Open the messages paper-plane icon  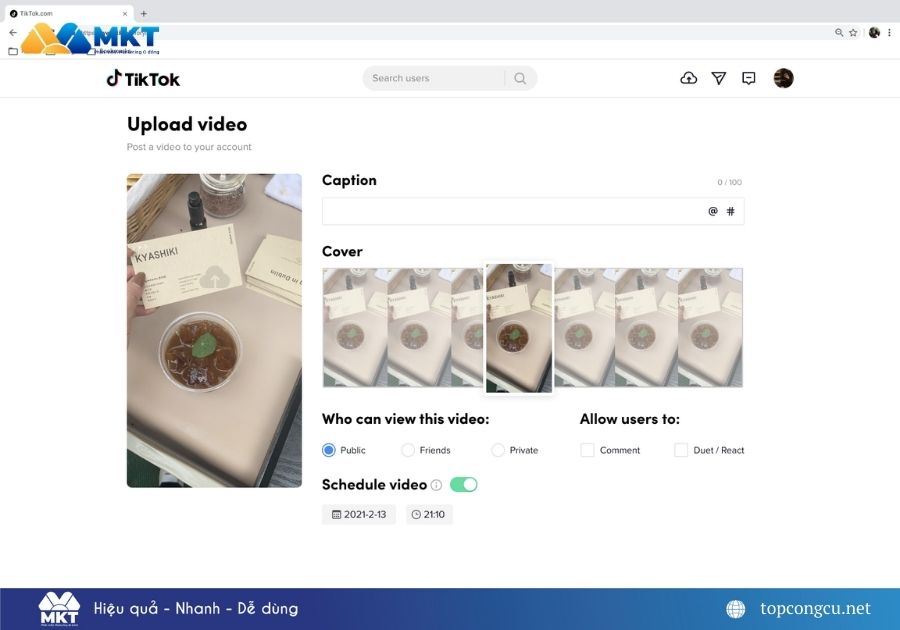pos(719,78)
